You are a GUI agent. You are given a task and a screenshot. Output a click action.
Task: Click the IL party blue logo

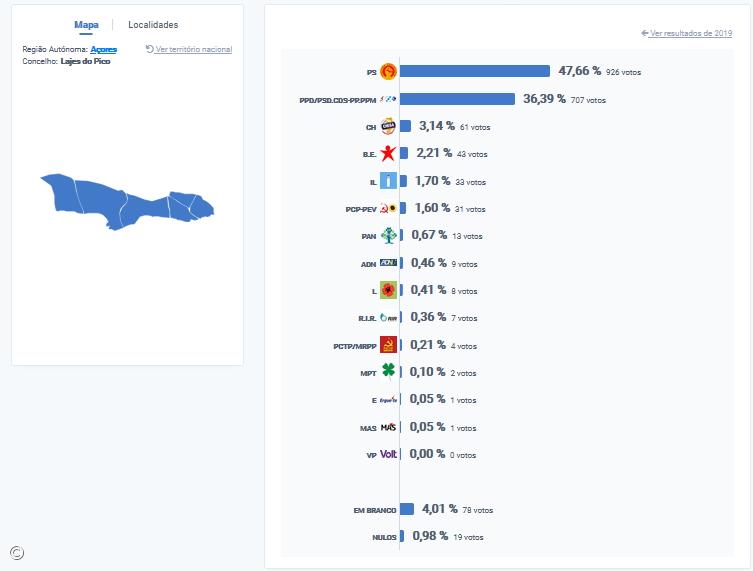[388, 182]
